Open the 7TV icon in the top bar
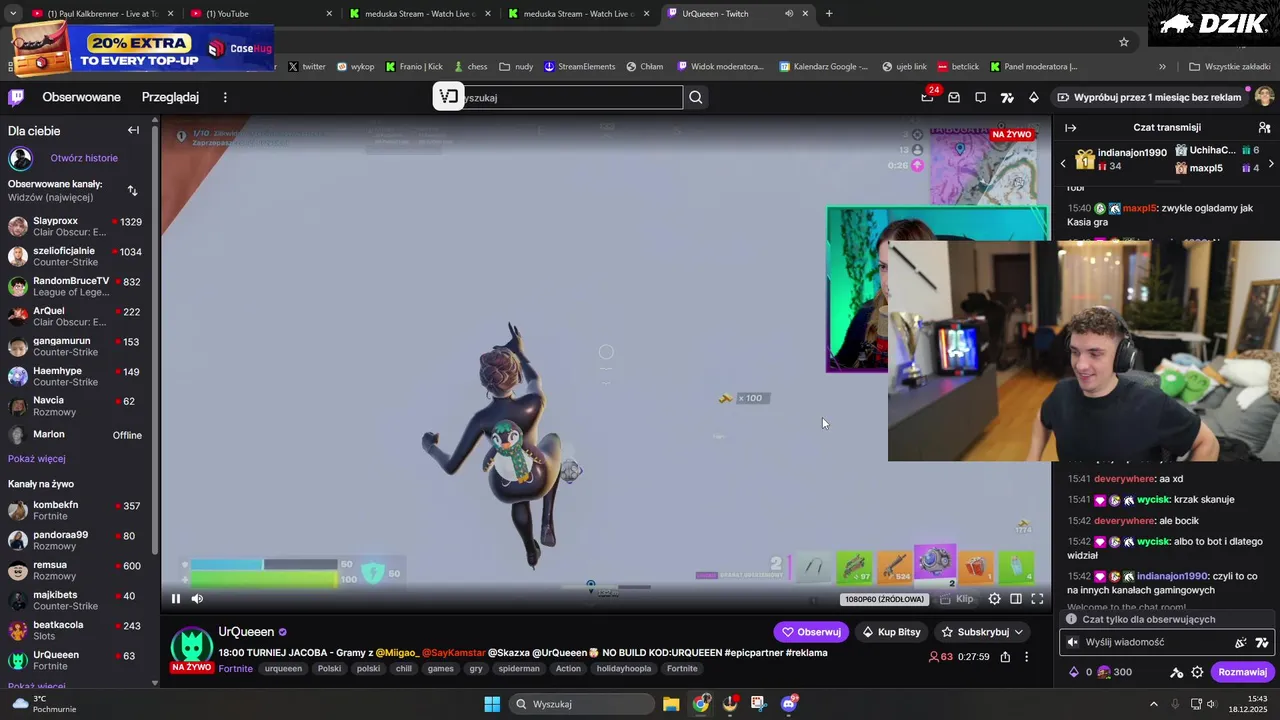This screenshot has height=720, width=1280. pos(1007,97)
